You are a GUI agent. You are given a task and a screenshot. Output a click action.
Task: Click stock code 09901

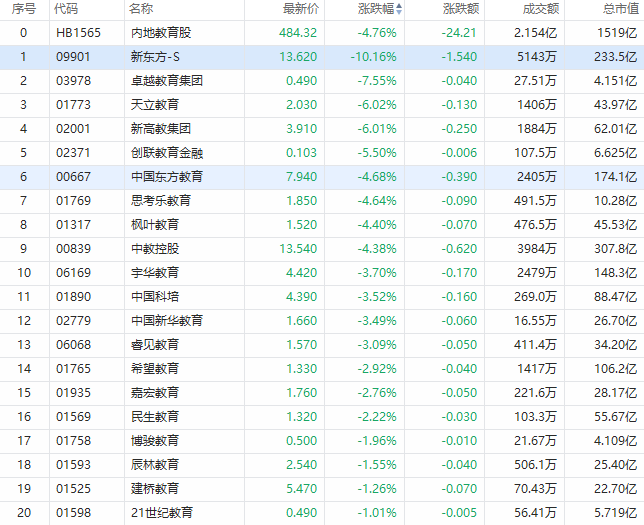pos(73,57)
